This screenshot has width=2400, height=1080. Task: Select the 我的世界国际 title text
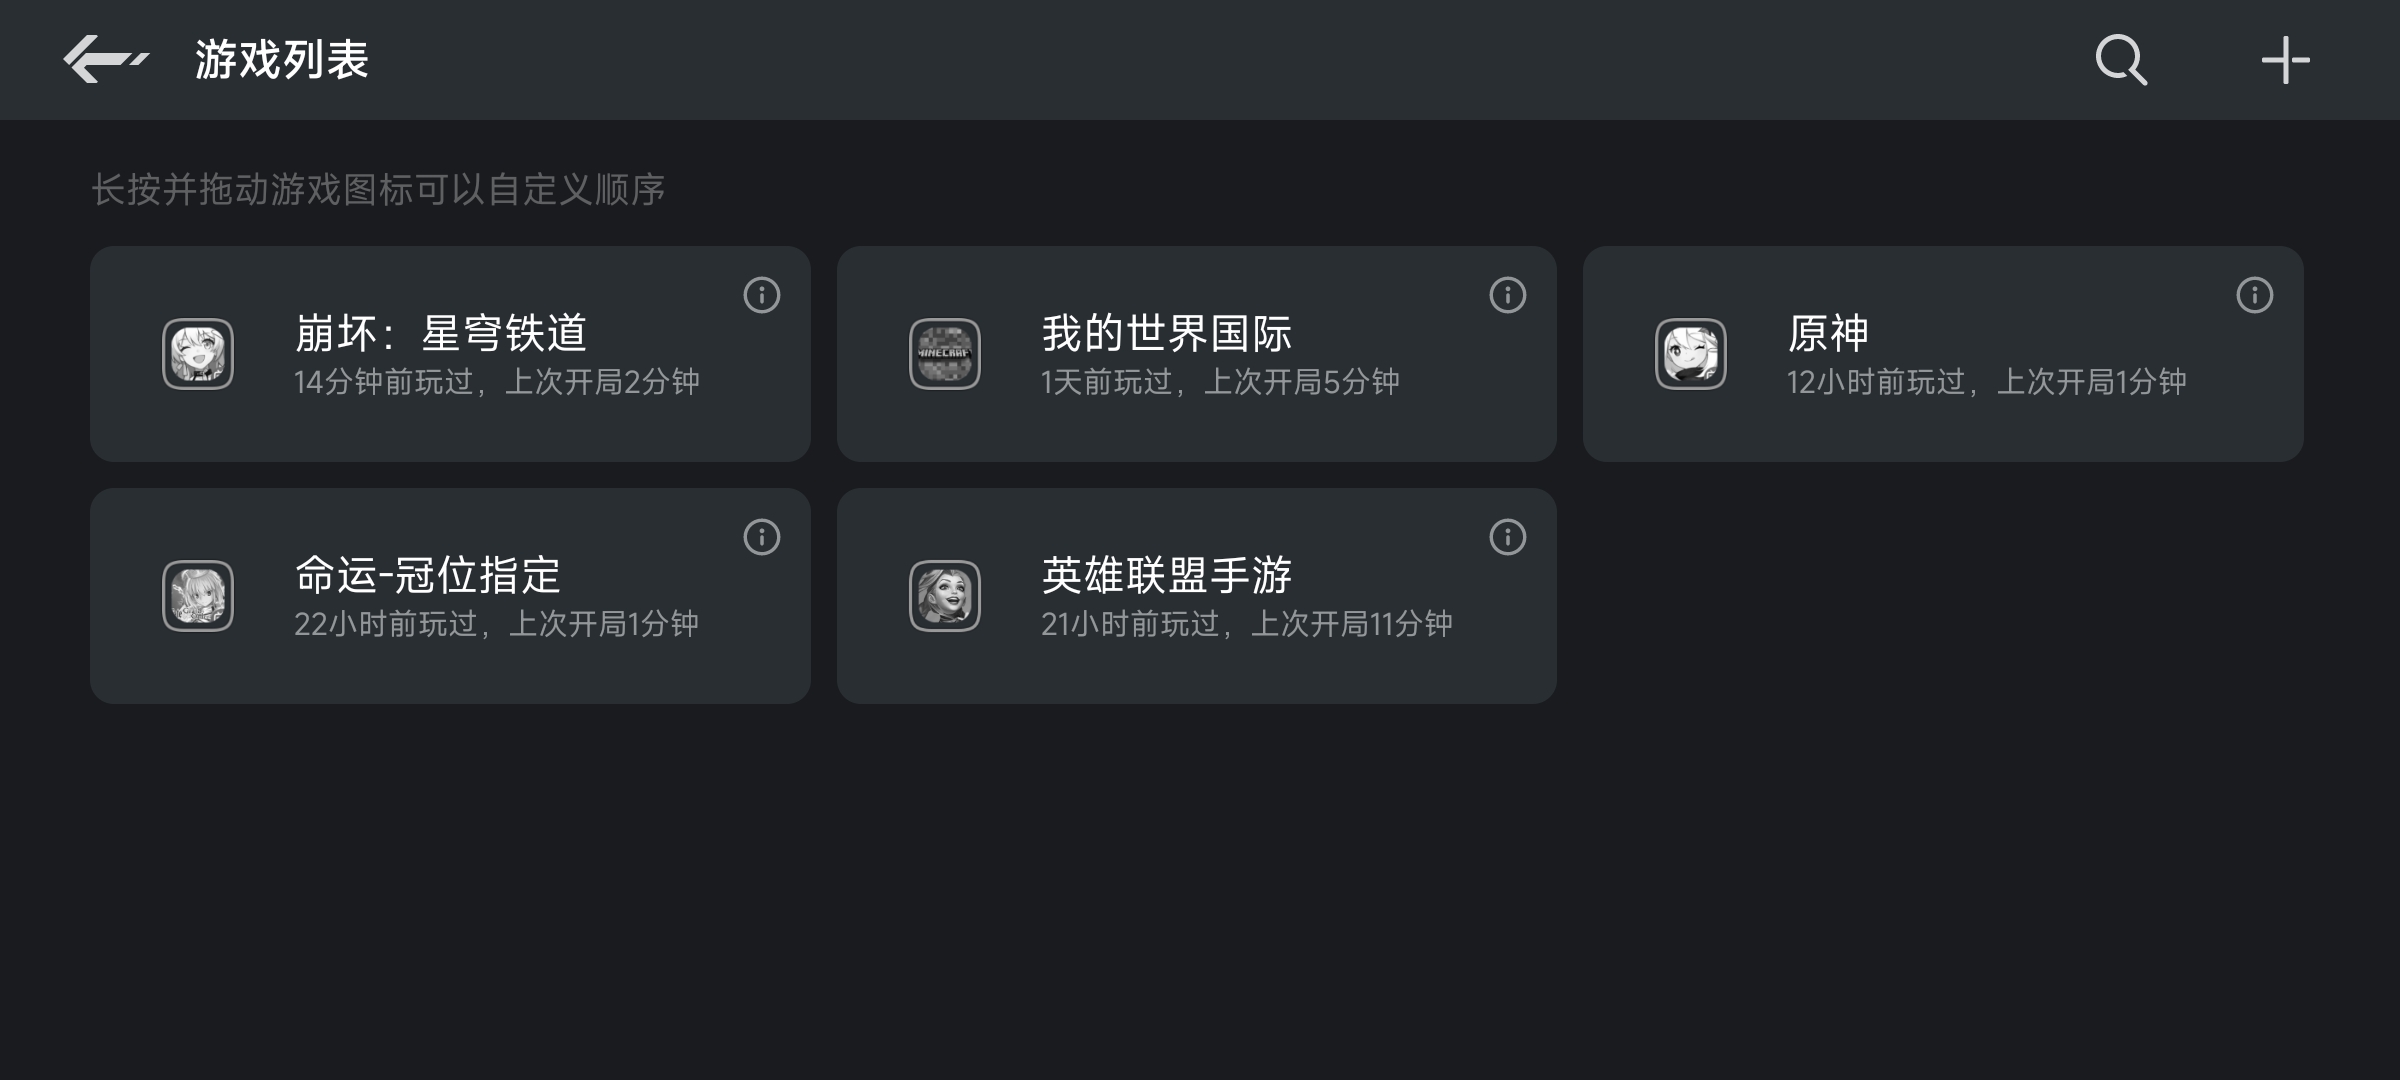1167,333
